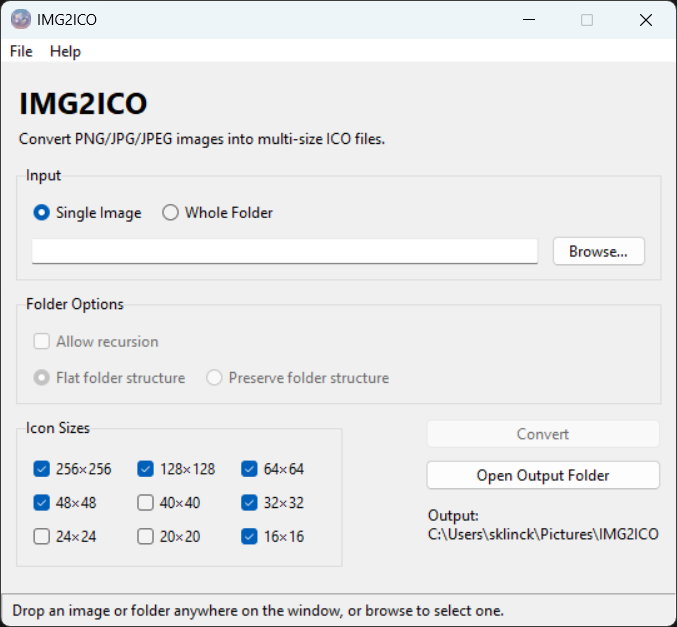Toggle the 64×64 size checkbox
Screen dimensions: 677x627
(x=250, y=469)
